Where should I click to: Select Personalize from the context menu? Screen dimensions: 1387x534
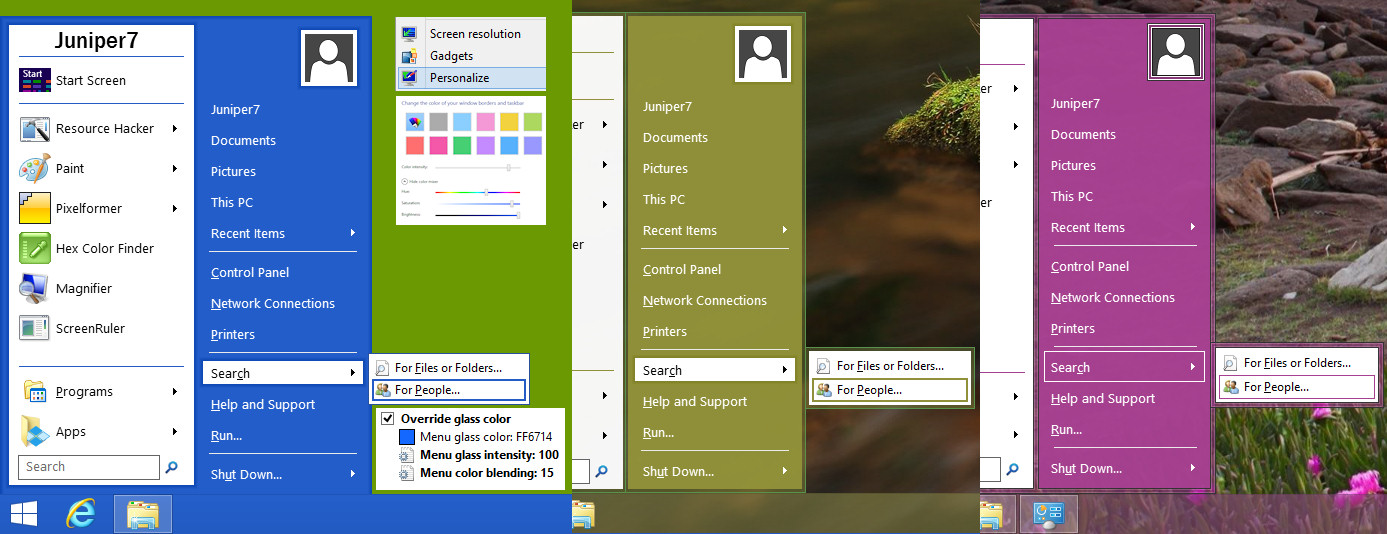coord(459,78)
